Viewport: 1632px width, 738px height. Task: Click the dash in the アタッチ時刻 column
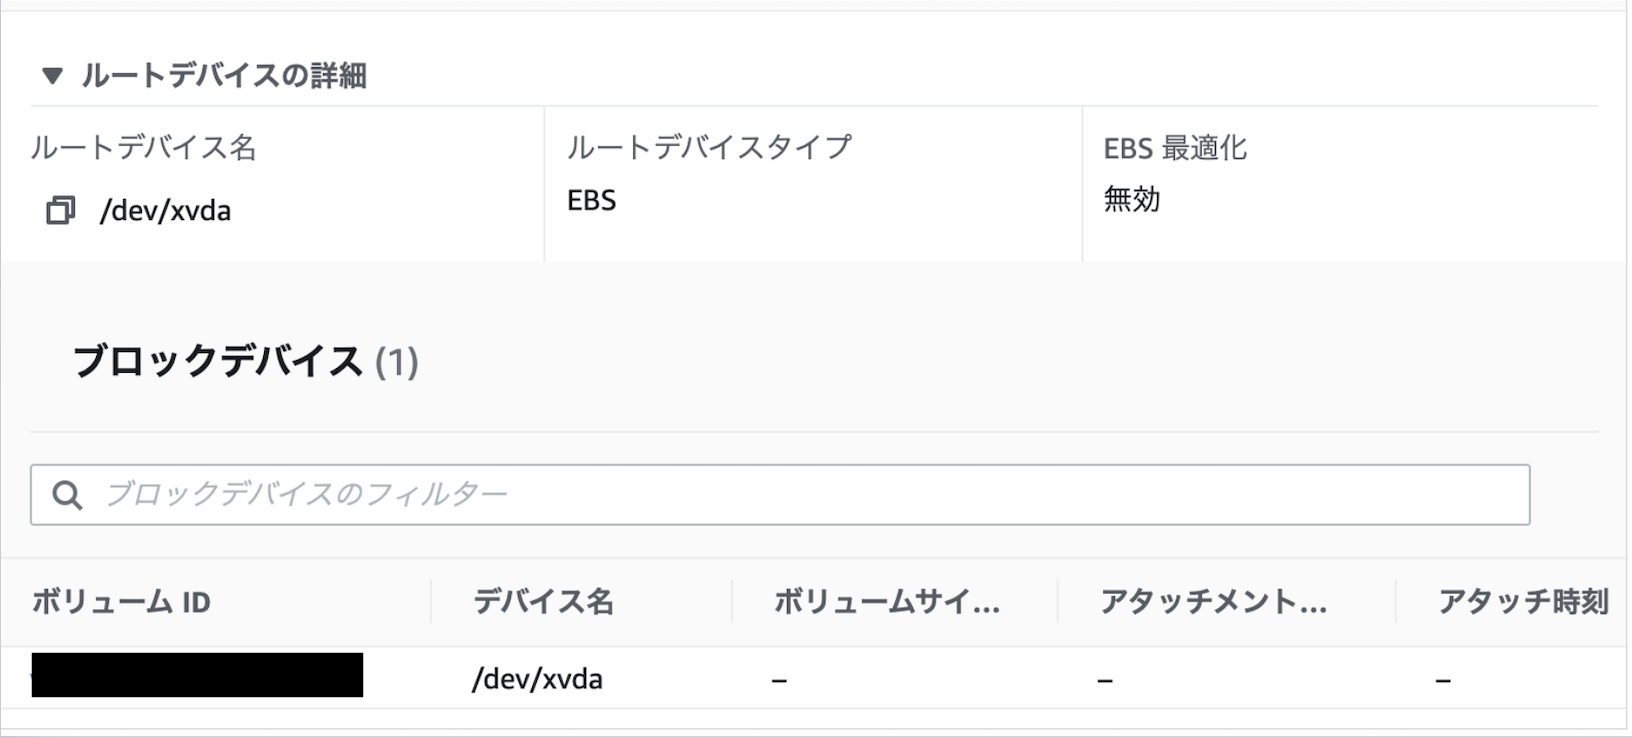(x=1444, y=678)
